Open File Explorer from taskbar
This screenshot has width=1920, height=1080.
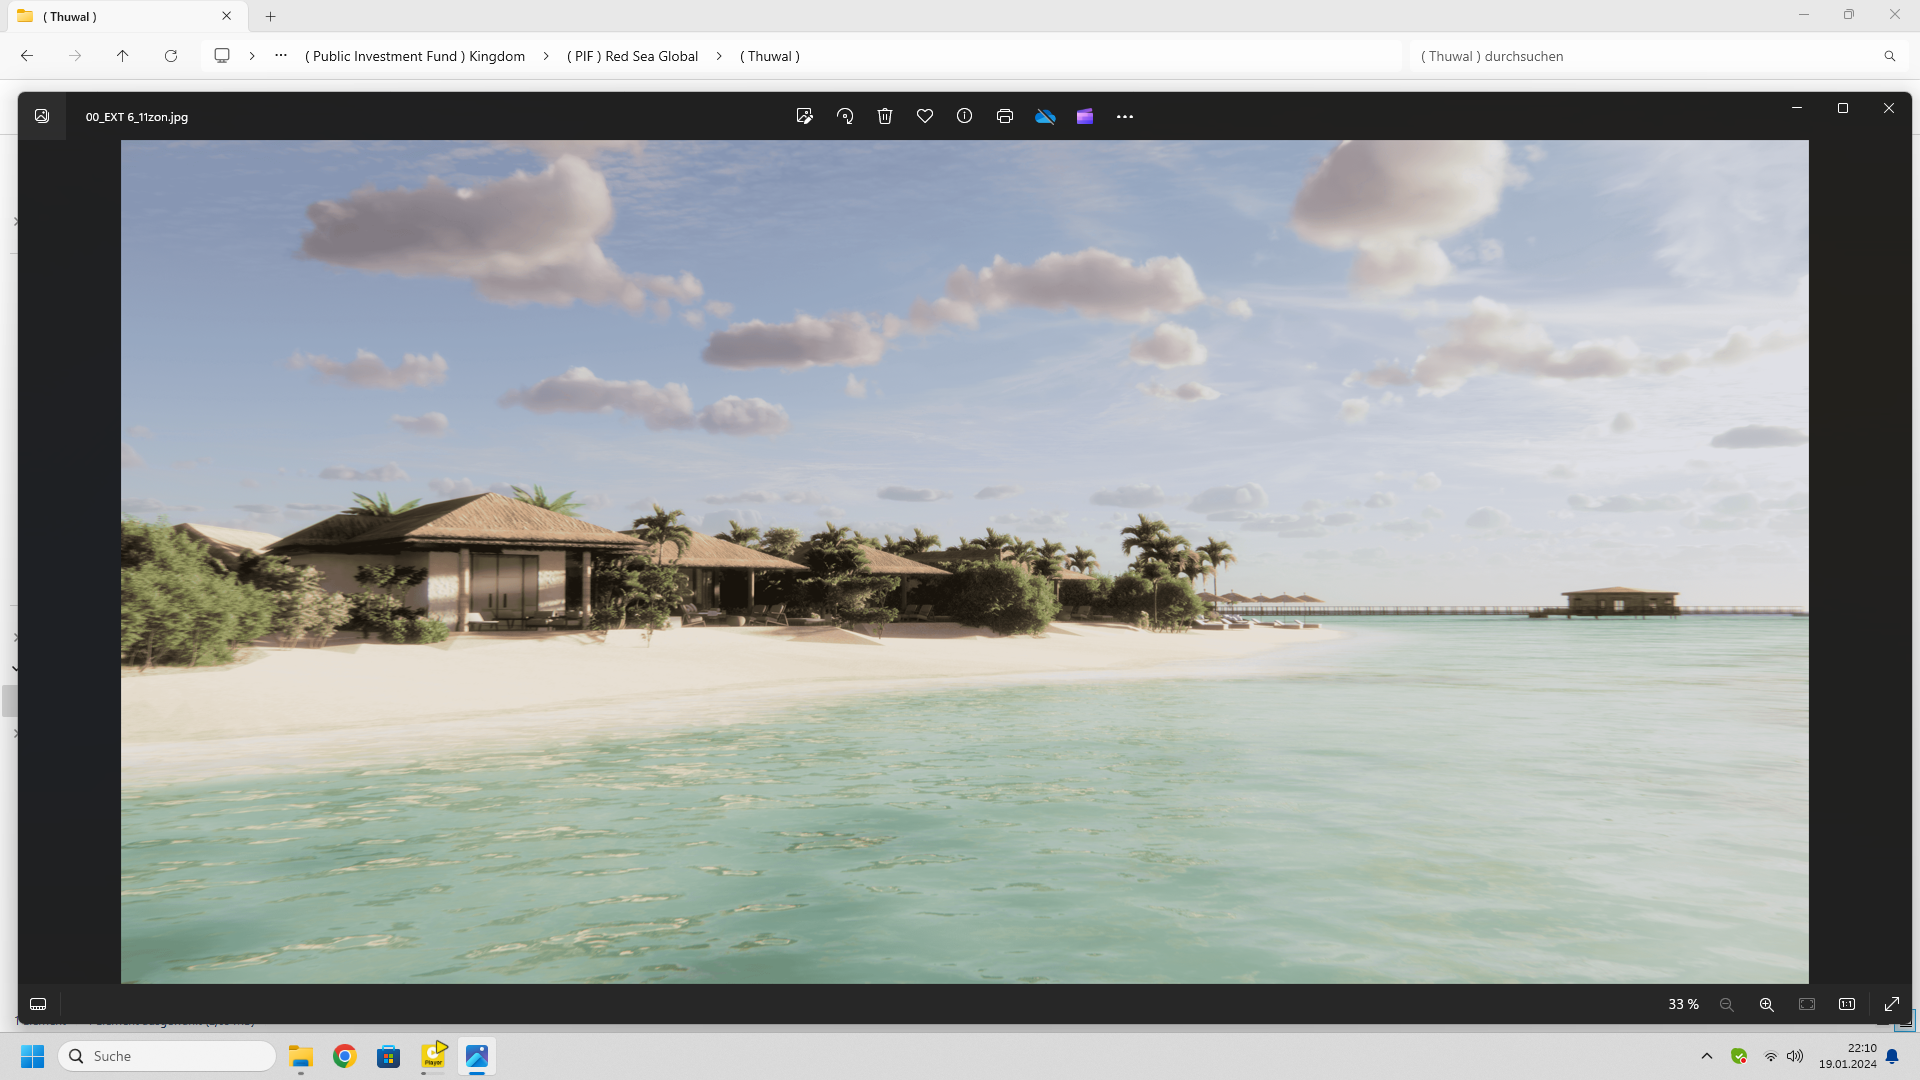point(301,1056)
